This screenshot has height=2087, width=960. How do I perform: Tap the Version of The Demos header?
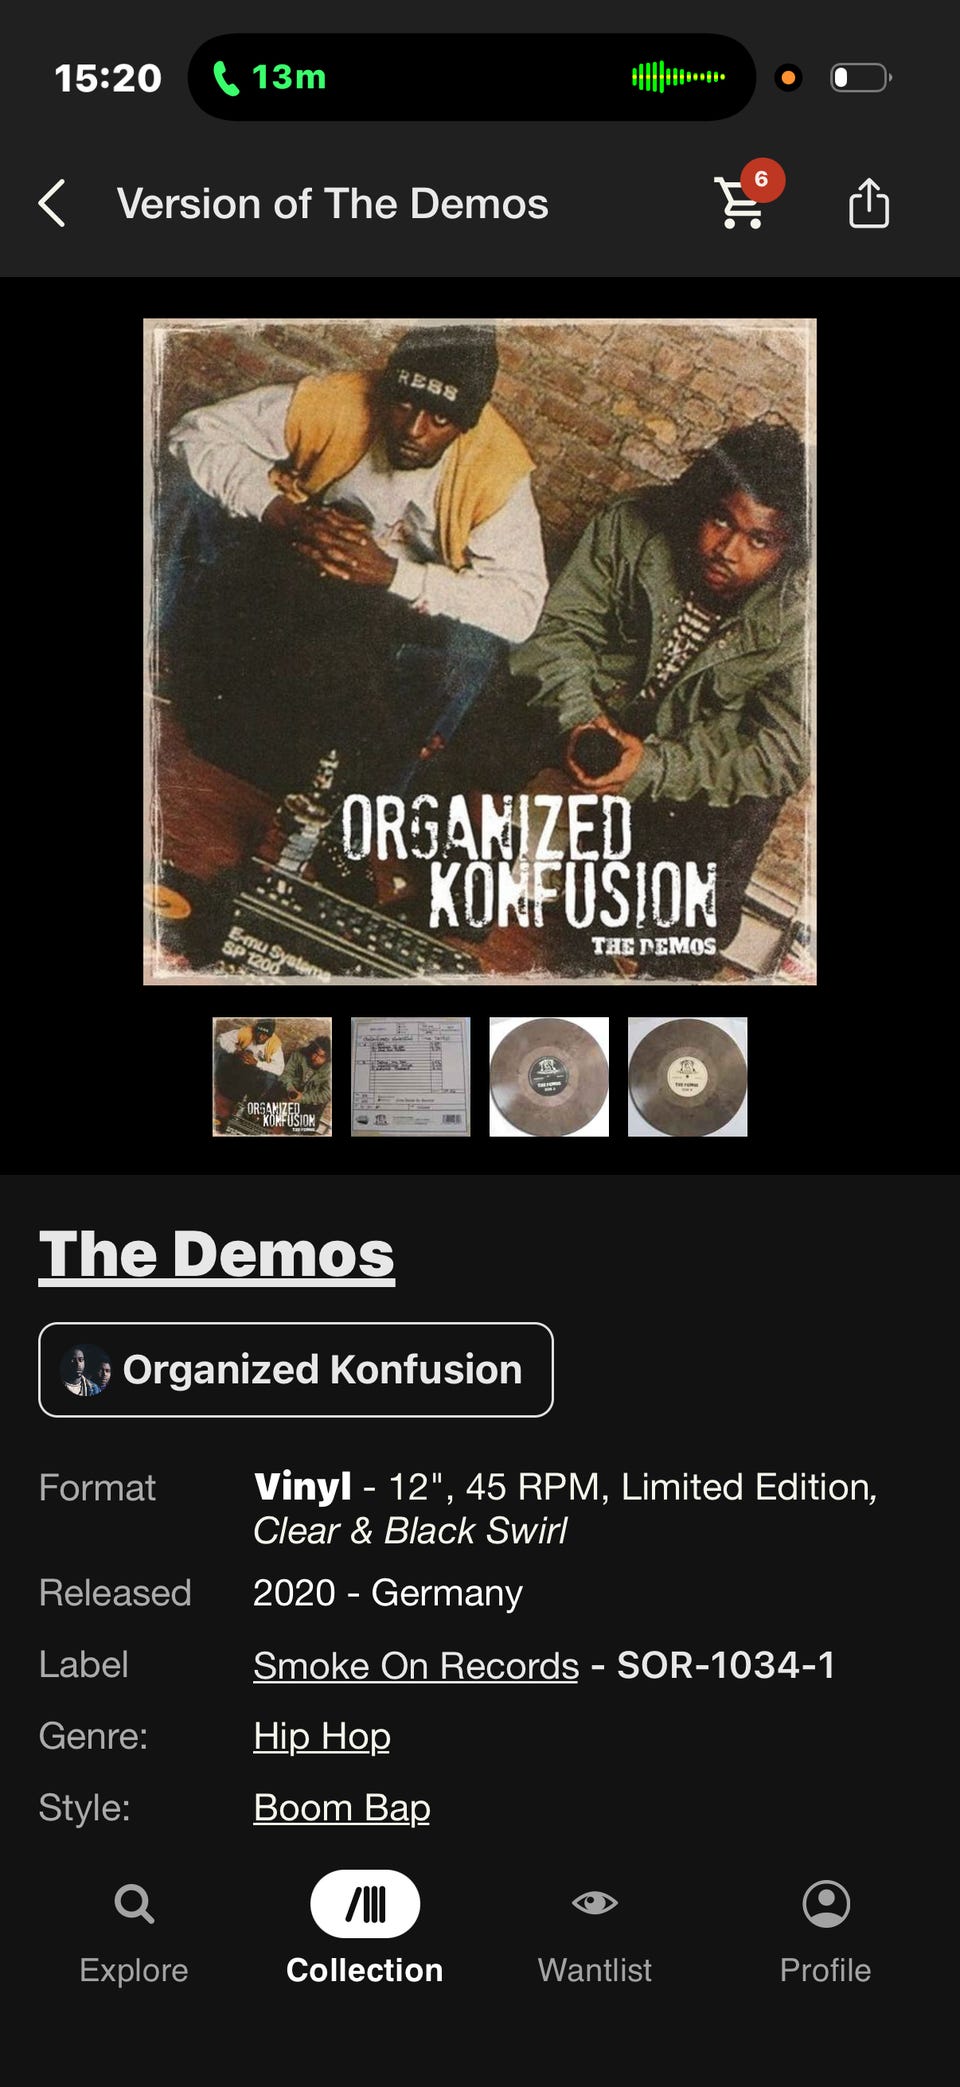(x=332, y=204)
